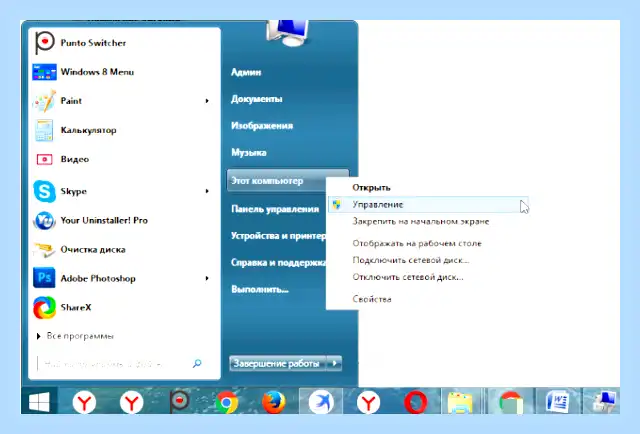Expand the Skype submenu arrow

click(207, 191)
